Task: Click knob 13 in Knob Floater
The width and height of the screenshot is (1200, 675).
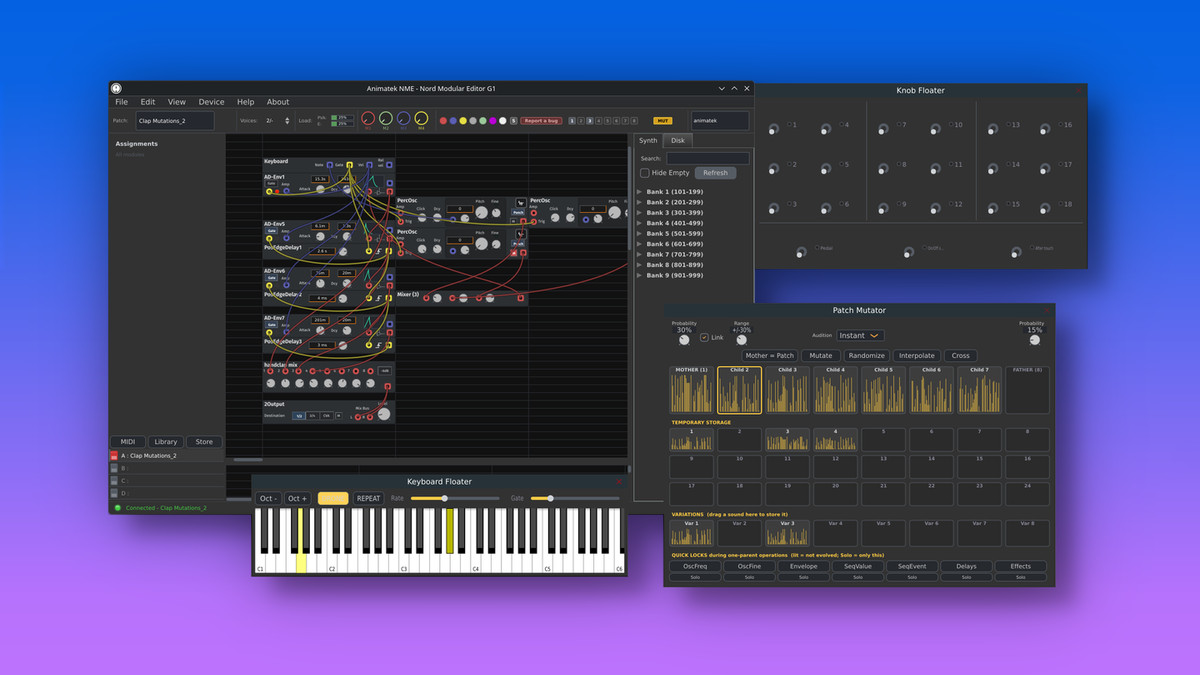Action: click(x=992, y=129)
